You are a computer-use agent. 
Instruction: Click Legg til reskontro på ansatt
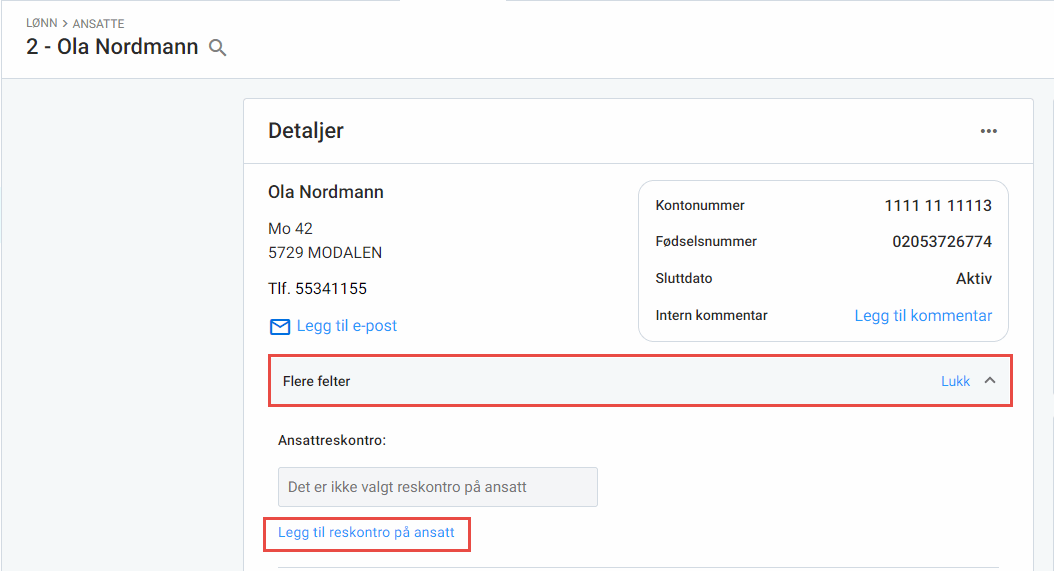366,533
